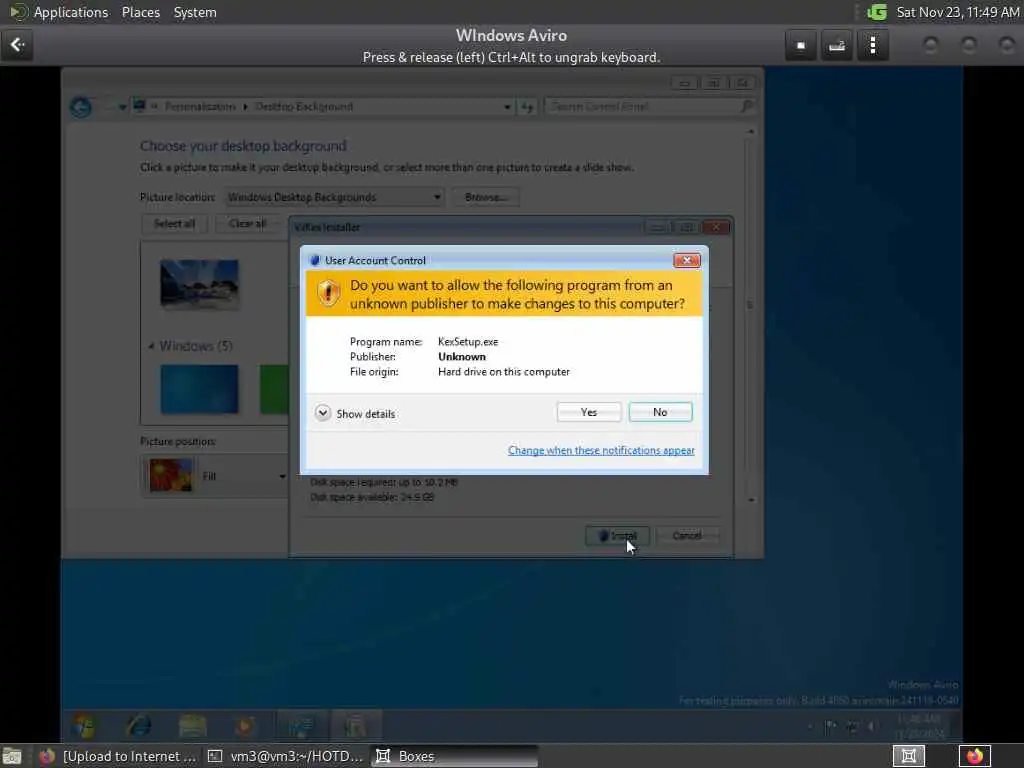Image resolution: width=1024 pixels, height=768 pixels.
Task: Click Cancel in VxKex Installer
Action: (x=687, y=536)
